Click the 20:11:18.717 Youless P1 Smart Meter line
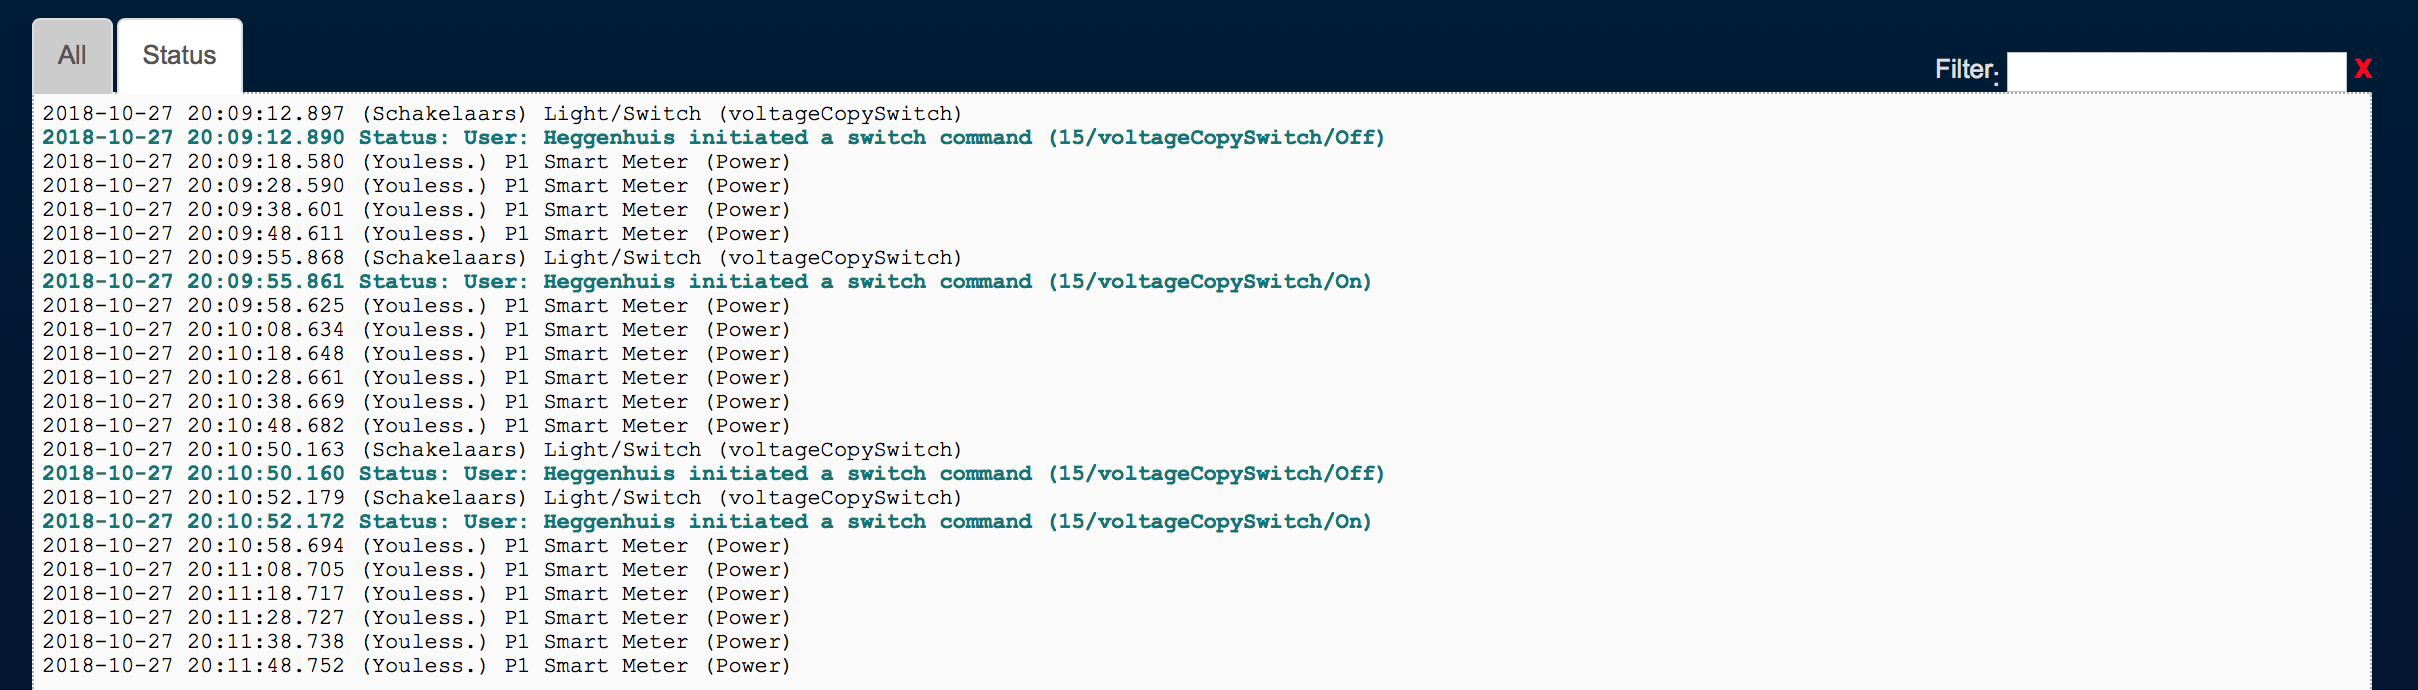This screenshot has width=2418, height=690. (416, 594)
